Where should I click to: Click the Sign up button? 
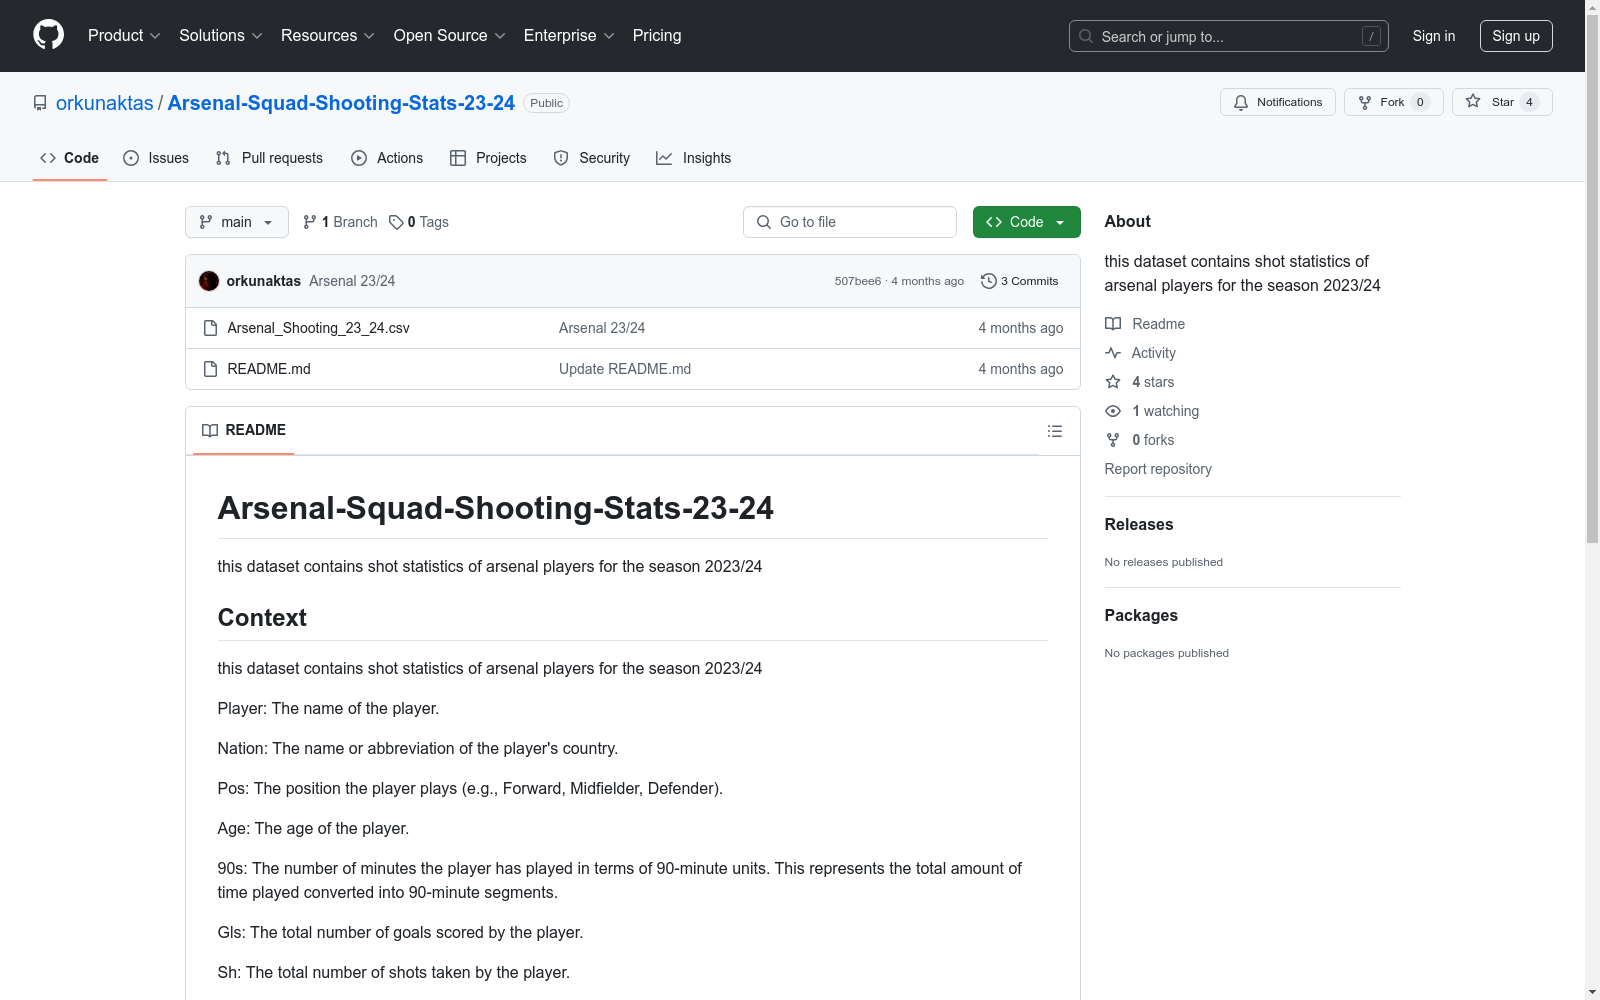coord(1516,36)
